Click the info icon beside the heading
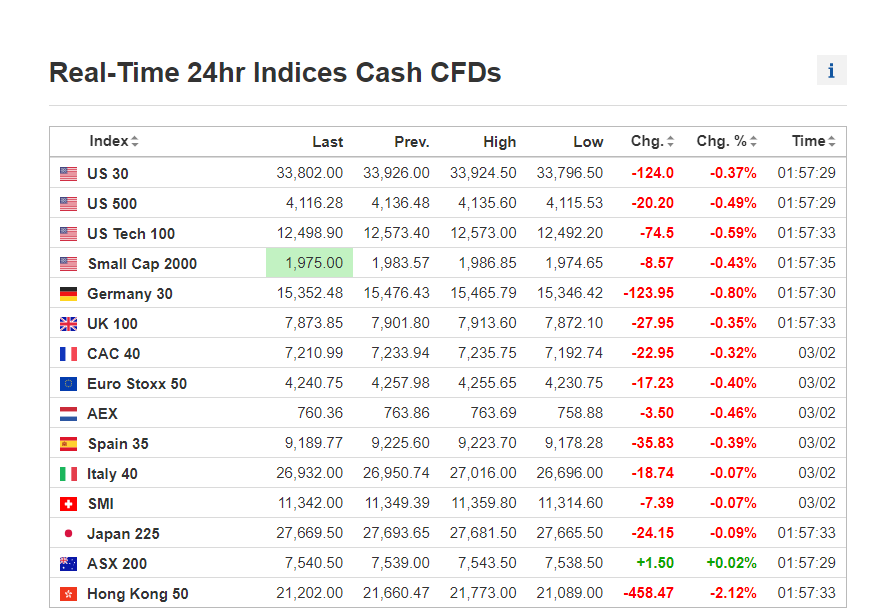 [831, 71]
